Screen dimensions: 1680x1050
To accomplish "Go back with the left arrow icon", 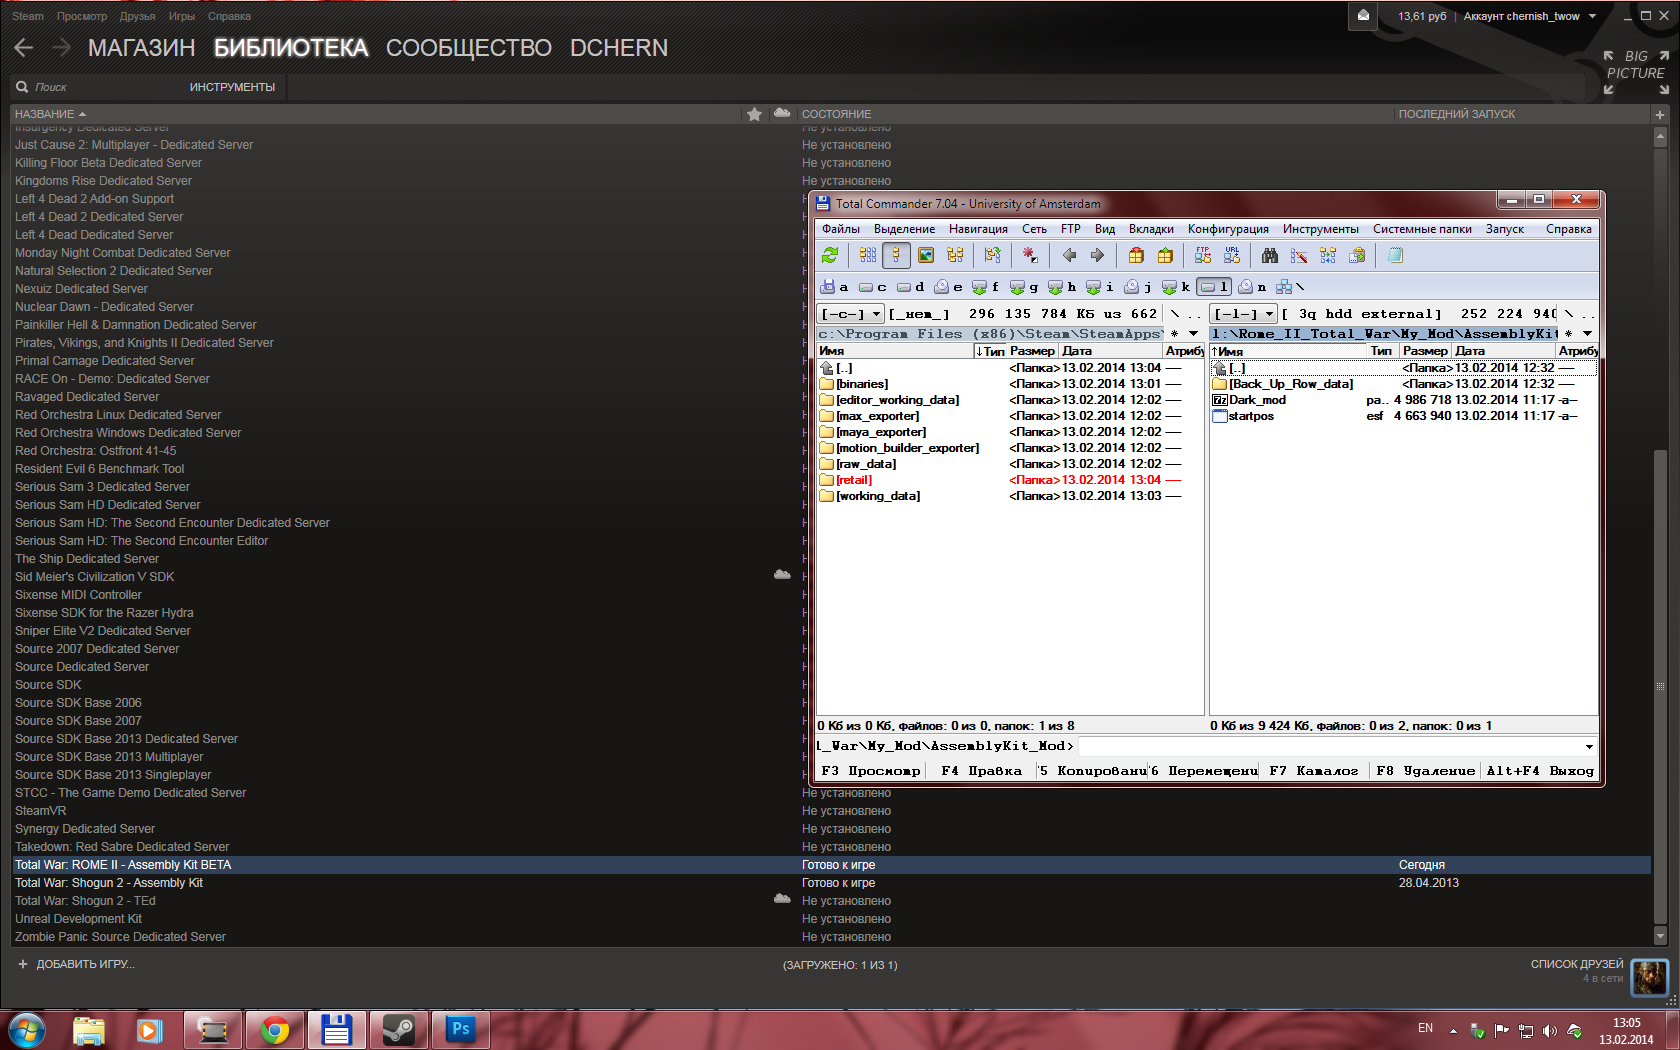I will click(1068, 256).
